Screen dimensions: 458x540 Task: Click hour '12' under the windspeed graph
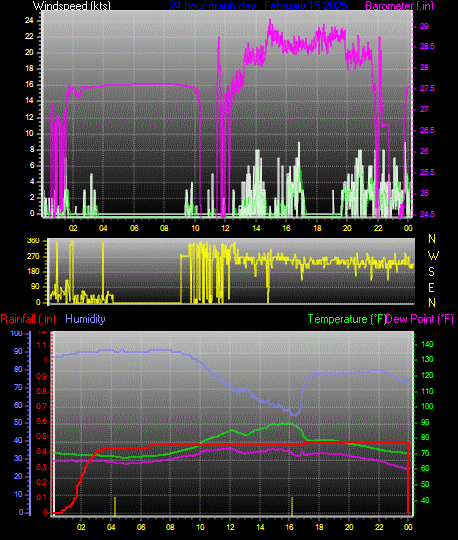click(226, 228)
